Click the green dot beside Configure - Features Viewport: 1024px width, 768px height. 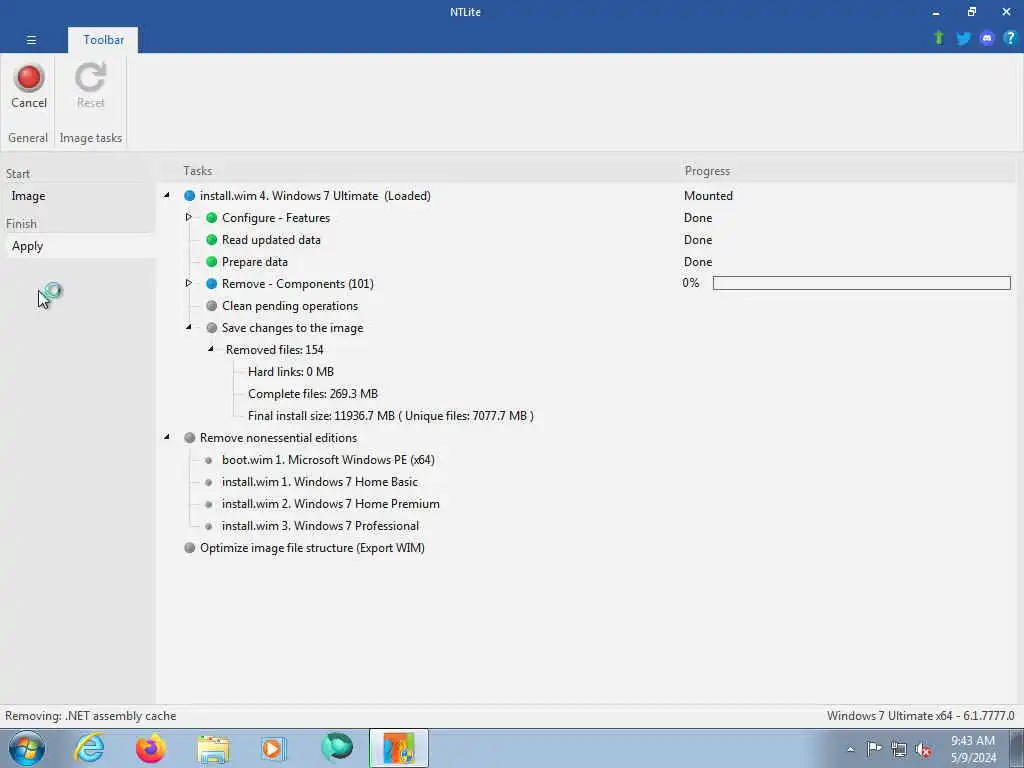(x=212, y=218)
